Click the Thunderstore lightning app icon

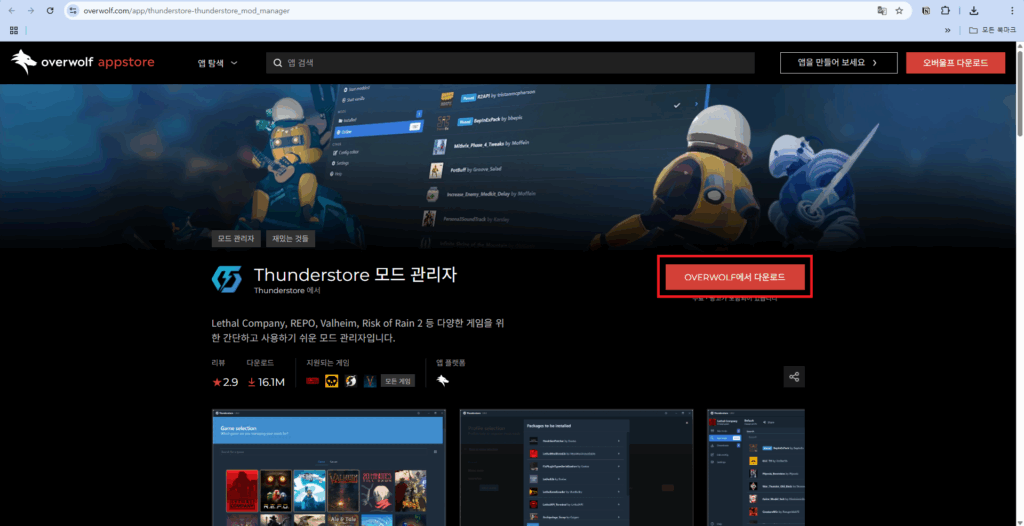227,279
